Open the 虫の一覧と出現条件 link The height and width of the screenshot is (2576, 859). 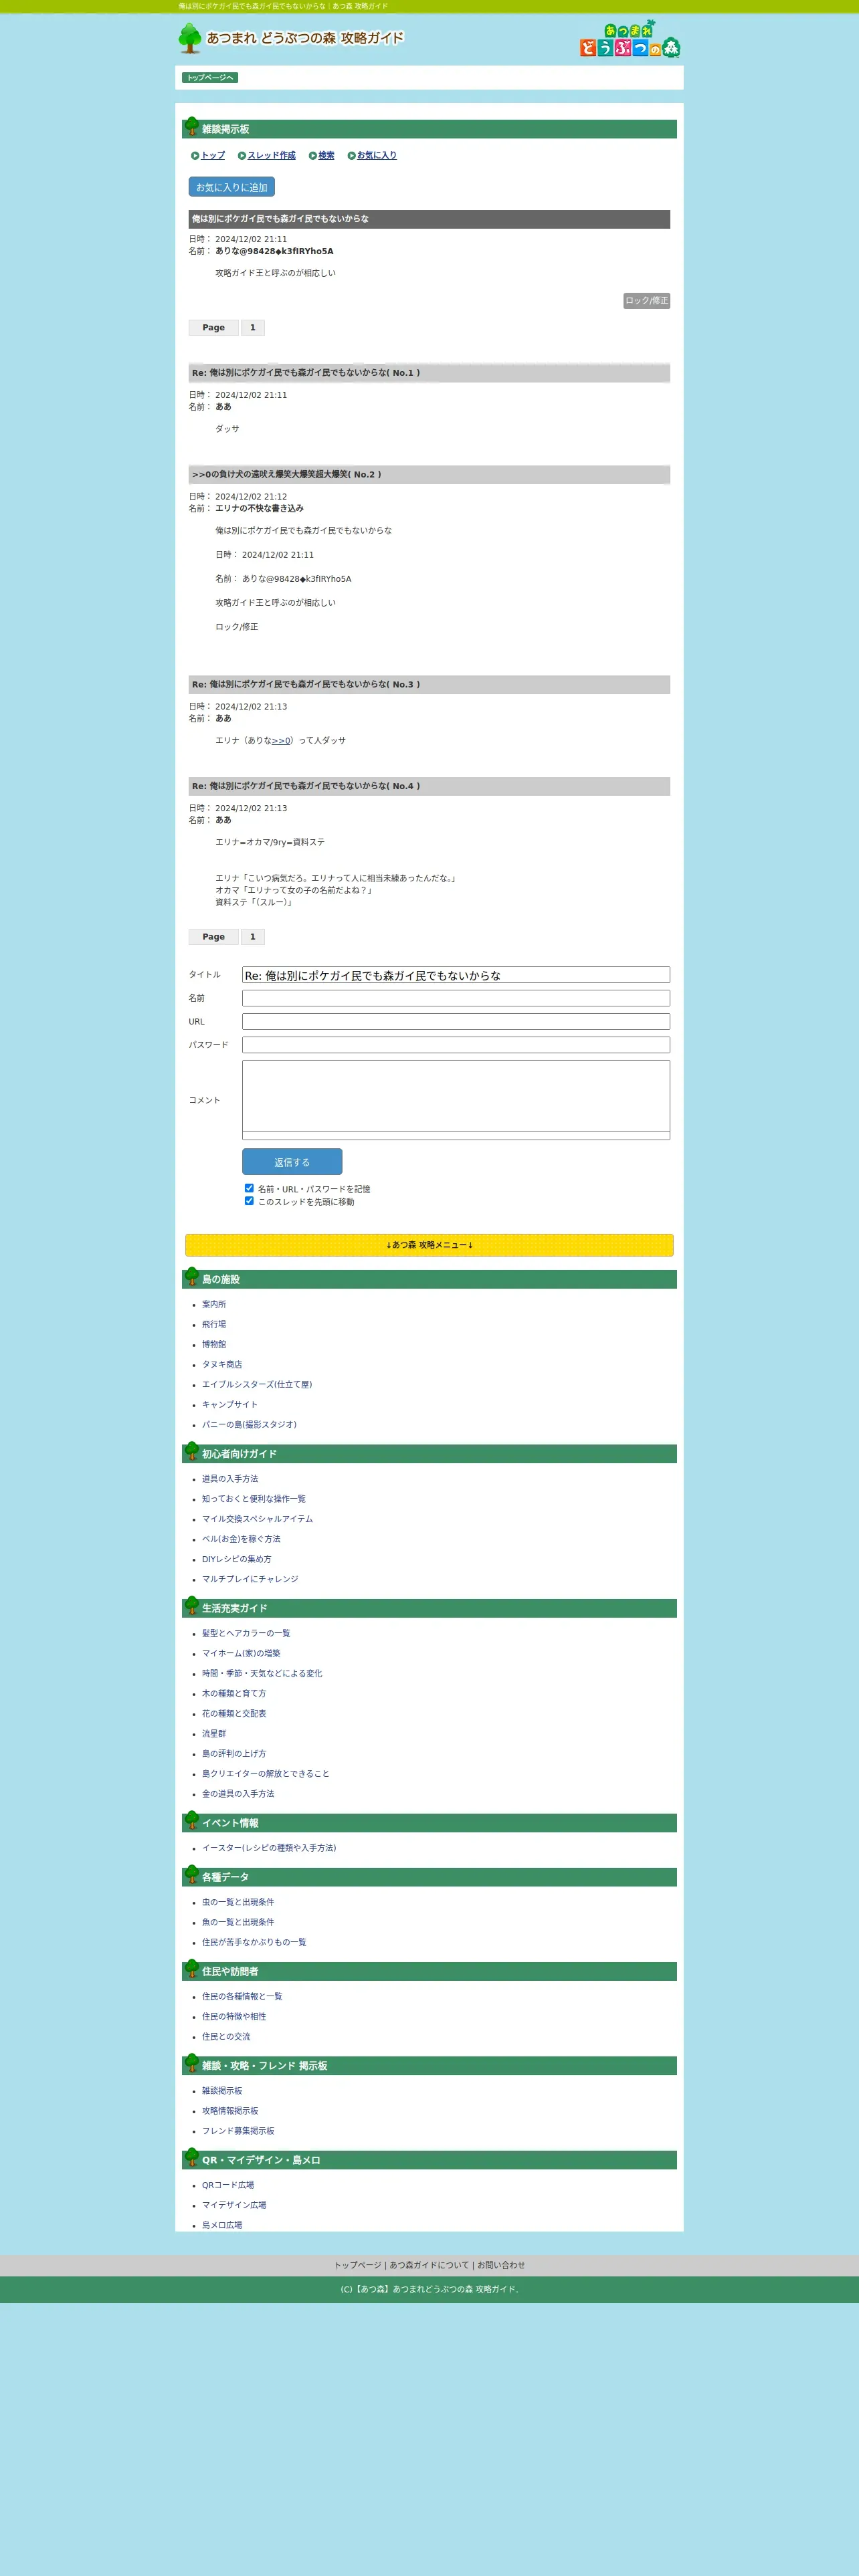coord(238,1902)
